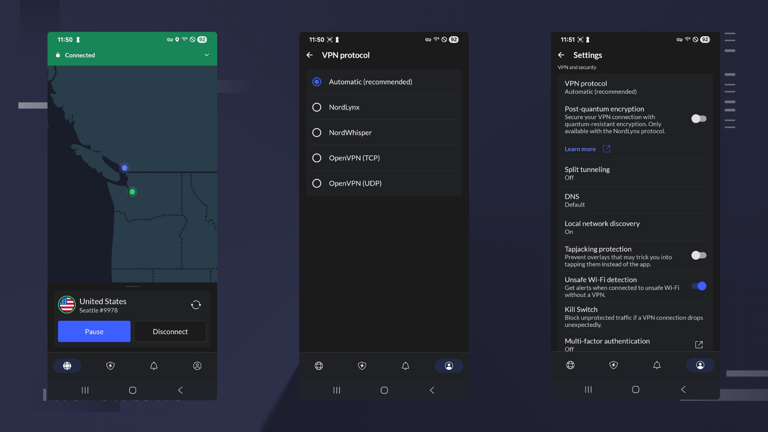This screenshot has height=432, width=768.
Task: Select the NordLynx protocol
Action: click(384, 107)
